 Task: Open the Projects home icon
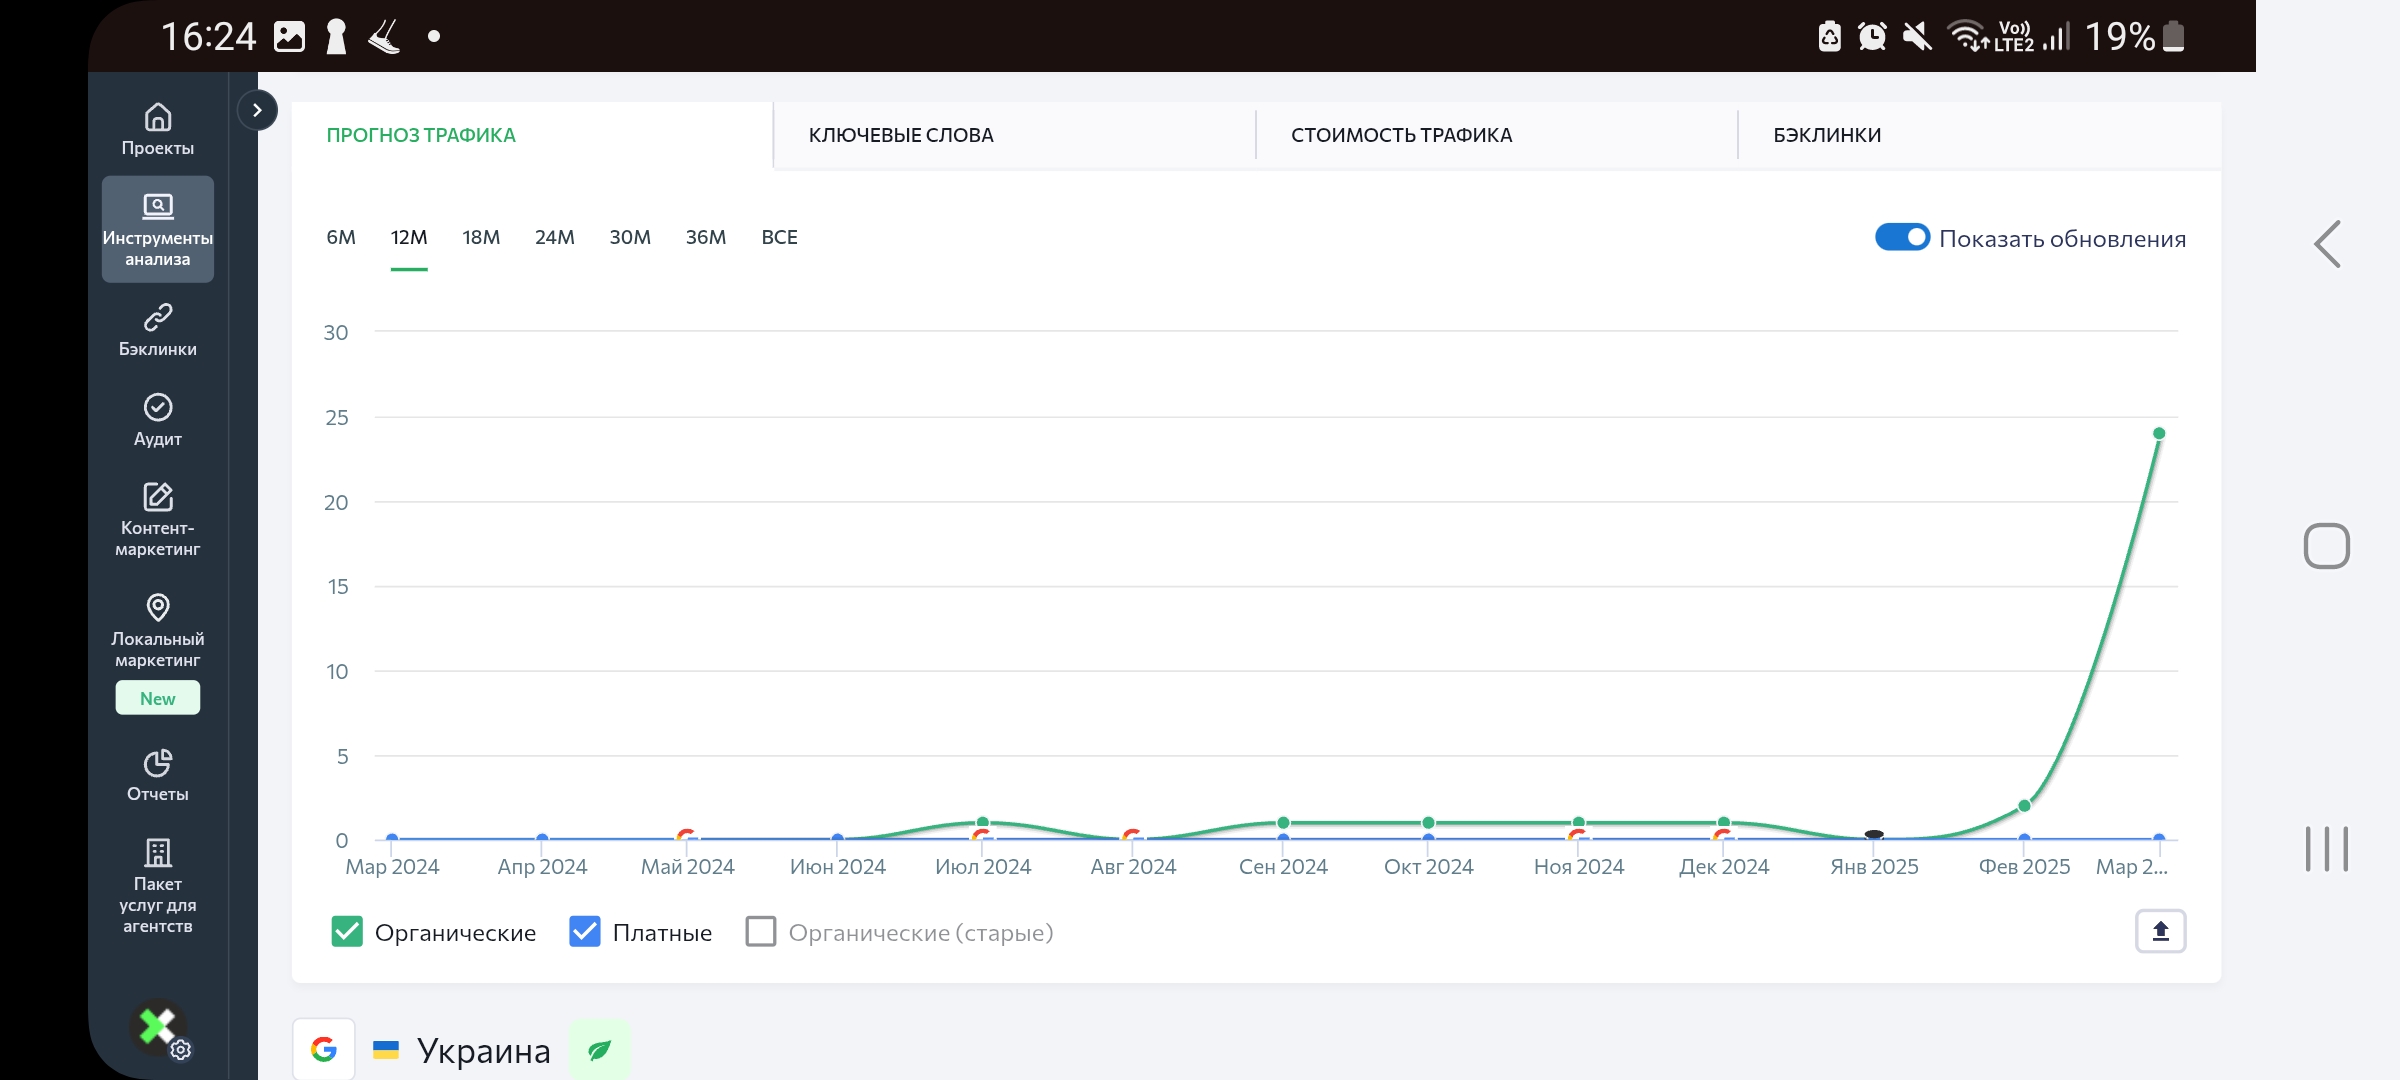pyautogui.click(x=158, y=118)
